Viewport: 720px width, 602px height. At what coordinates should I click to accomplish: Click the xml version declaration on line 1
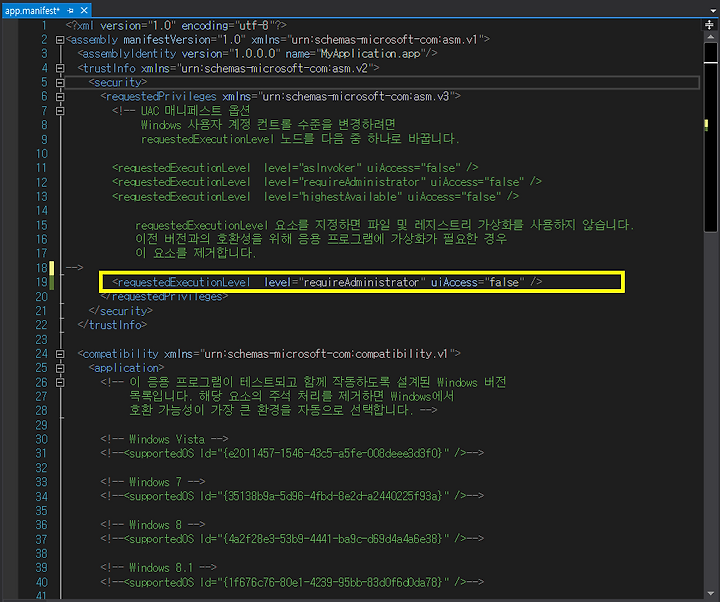(x=176, y=26)
